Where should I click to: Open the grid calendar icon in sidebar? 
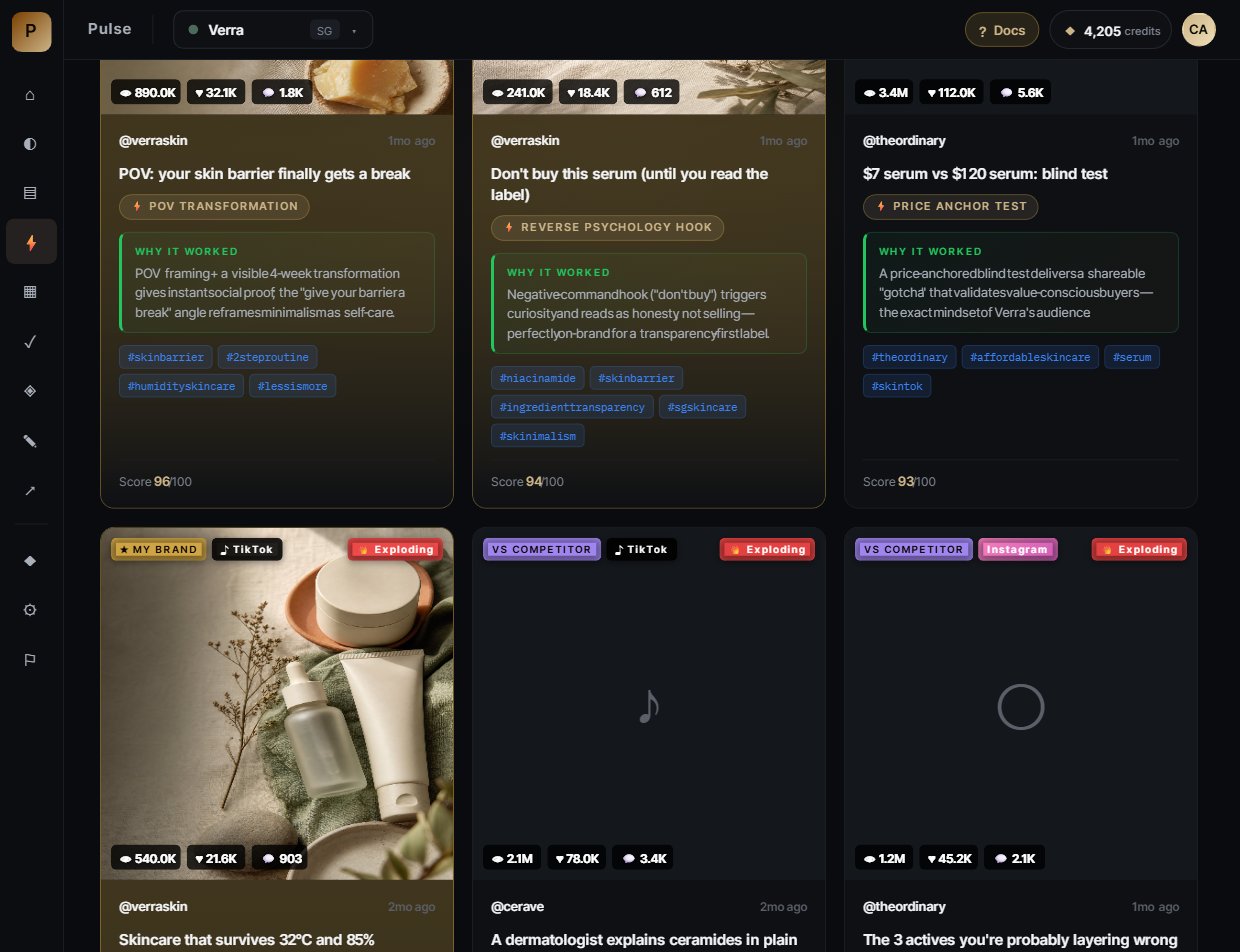point(31,292)
